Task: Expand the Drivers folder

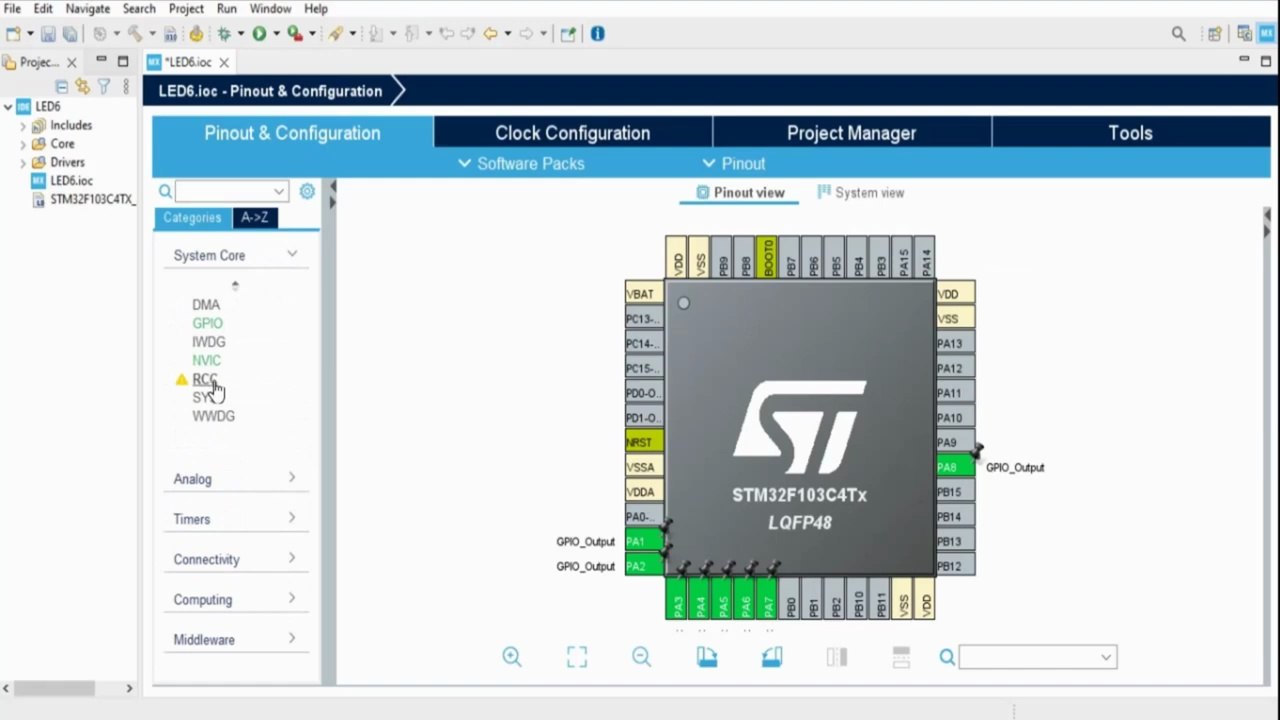Action: [23, 162]
